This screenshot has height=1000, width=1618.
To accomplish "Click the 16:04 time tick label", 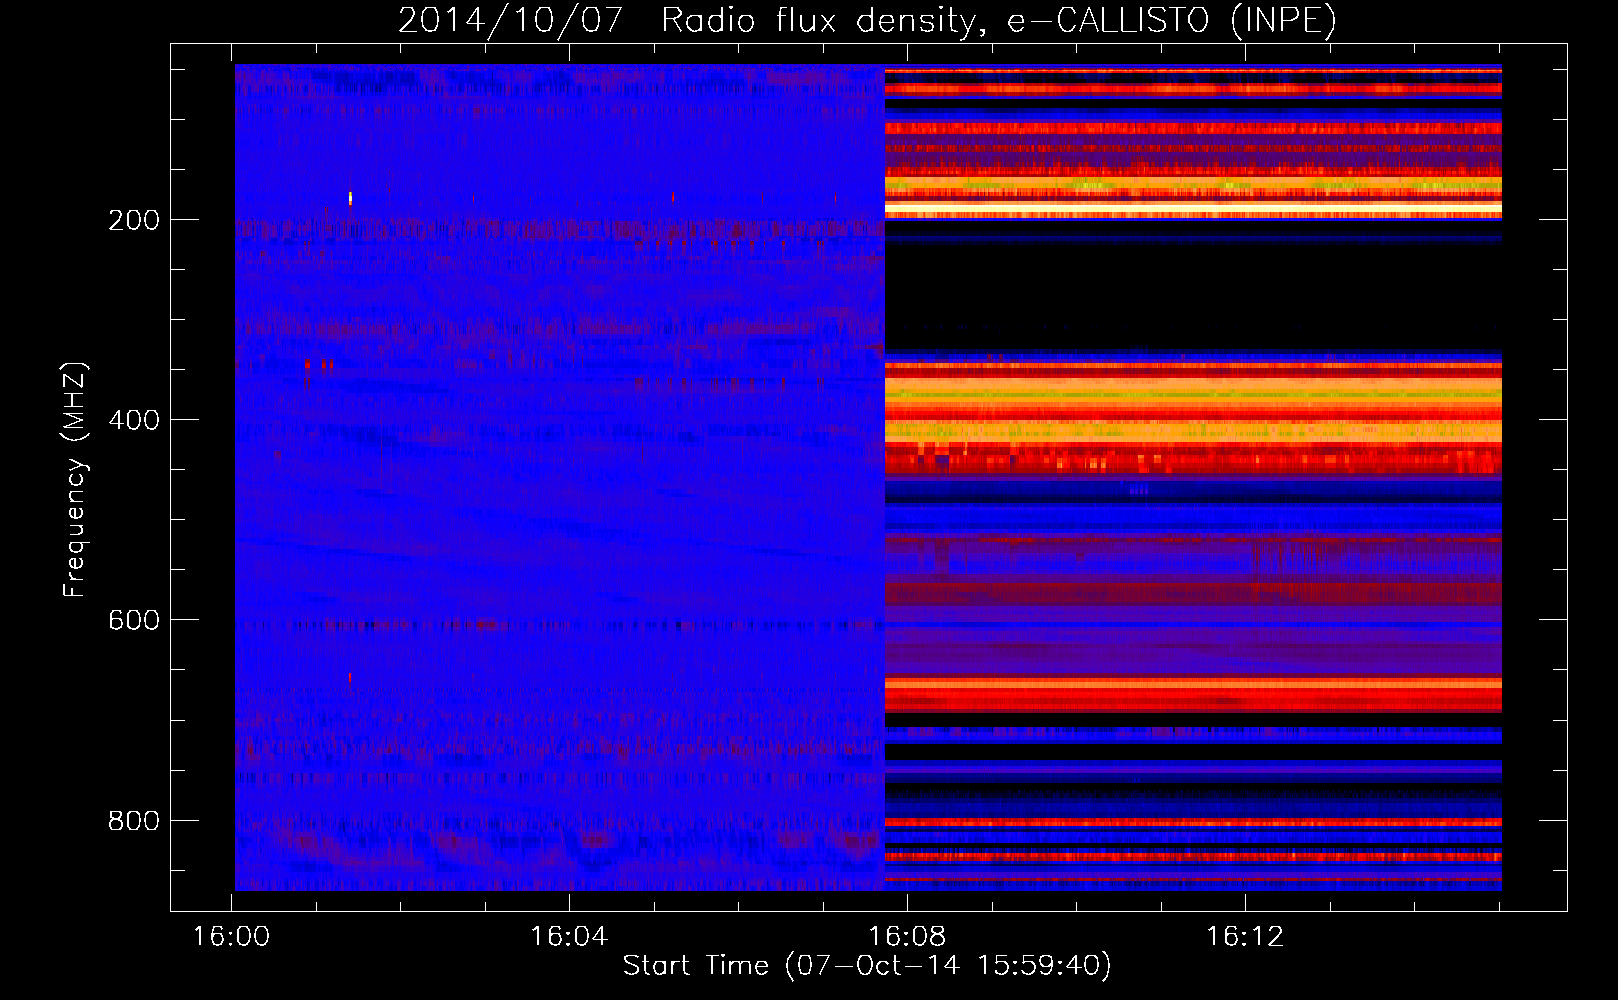I will pos(569,936).
